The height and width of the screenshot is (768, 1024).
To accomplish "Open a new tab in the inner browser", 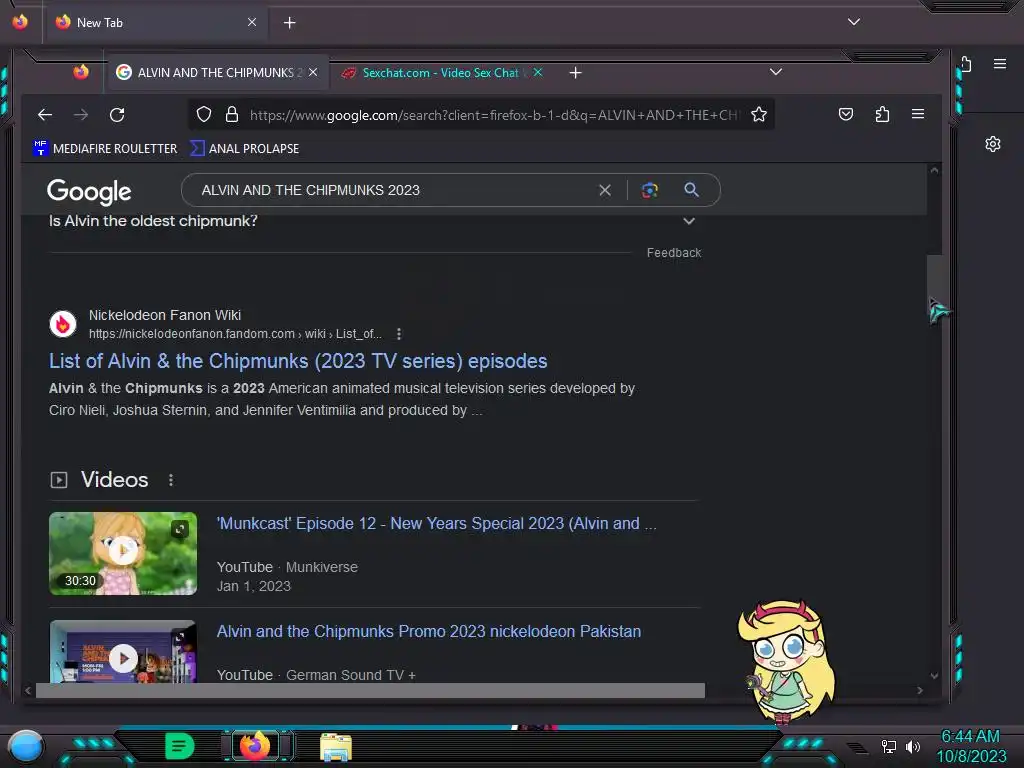I will pos(575,73).
